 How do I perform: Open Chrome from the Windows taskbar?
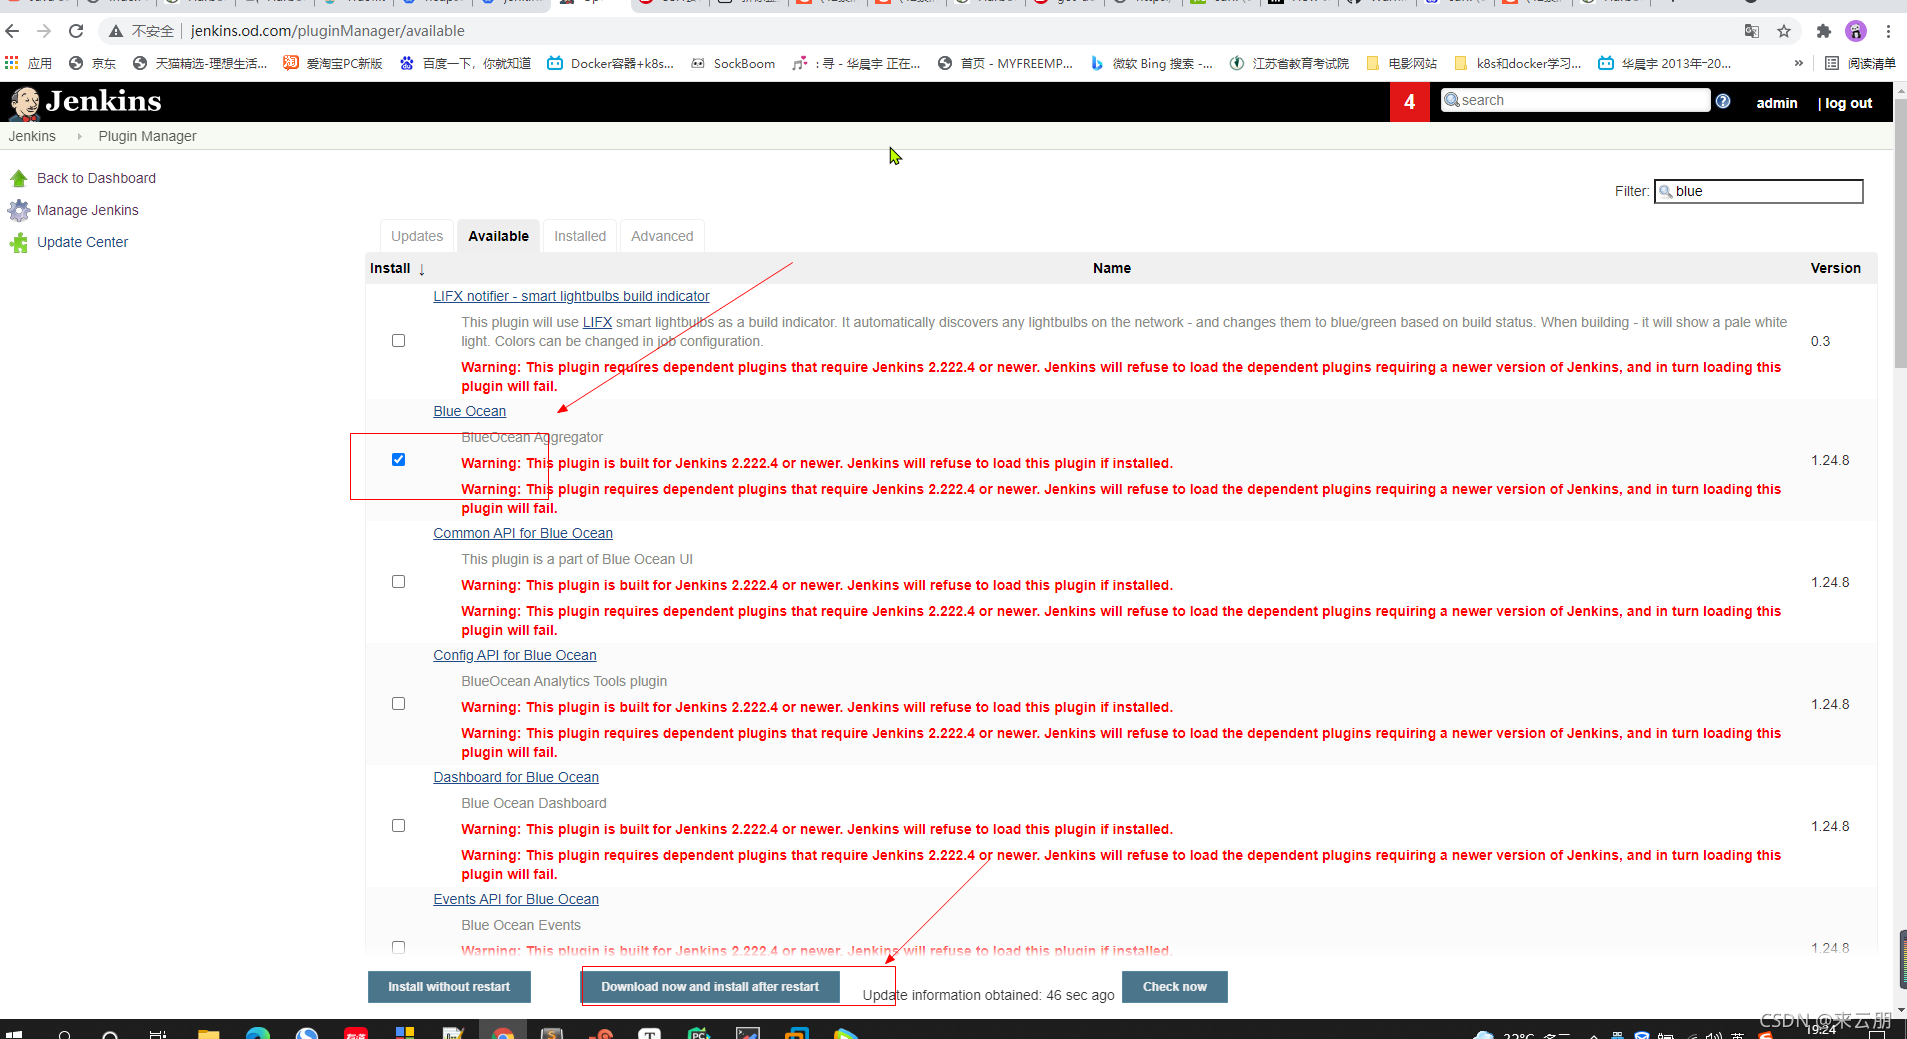tap(503, 1033)
